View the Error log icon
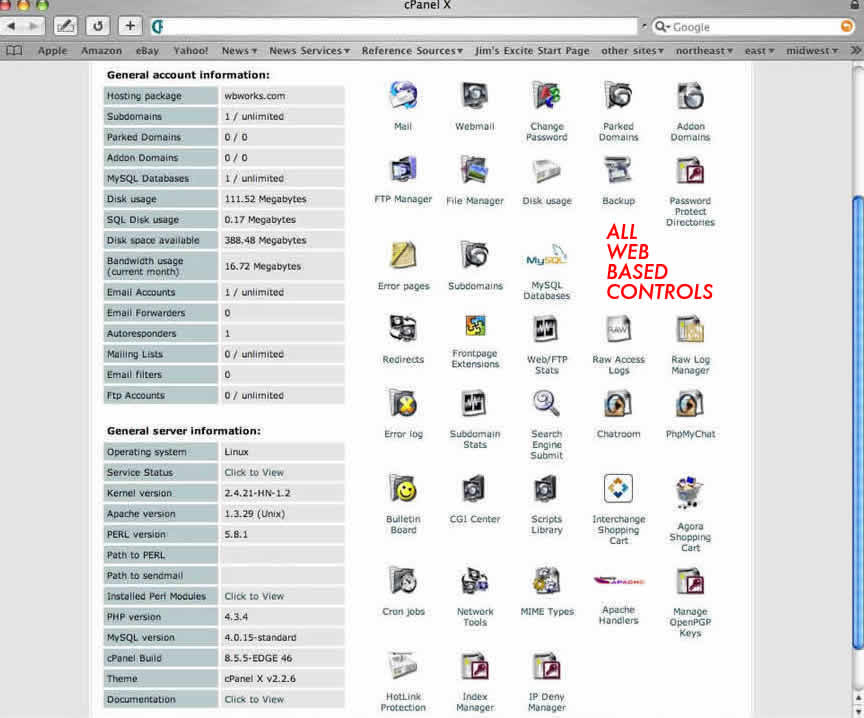This screenshot has width=864, height=718. [x=403, y=403]
